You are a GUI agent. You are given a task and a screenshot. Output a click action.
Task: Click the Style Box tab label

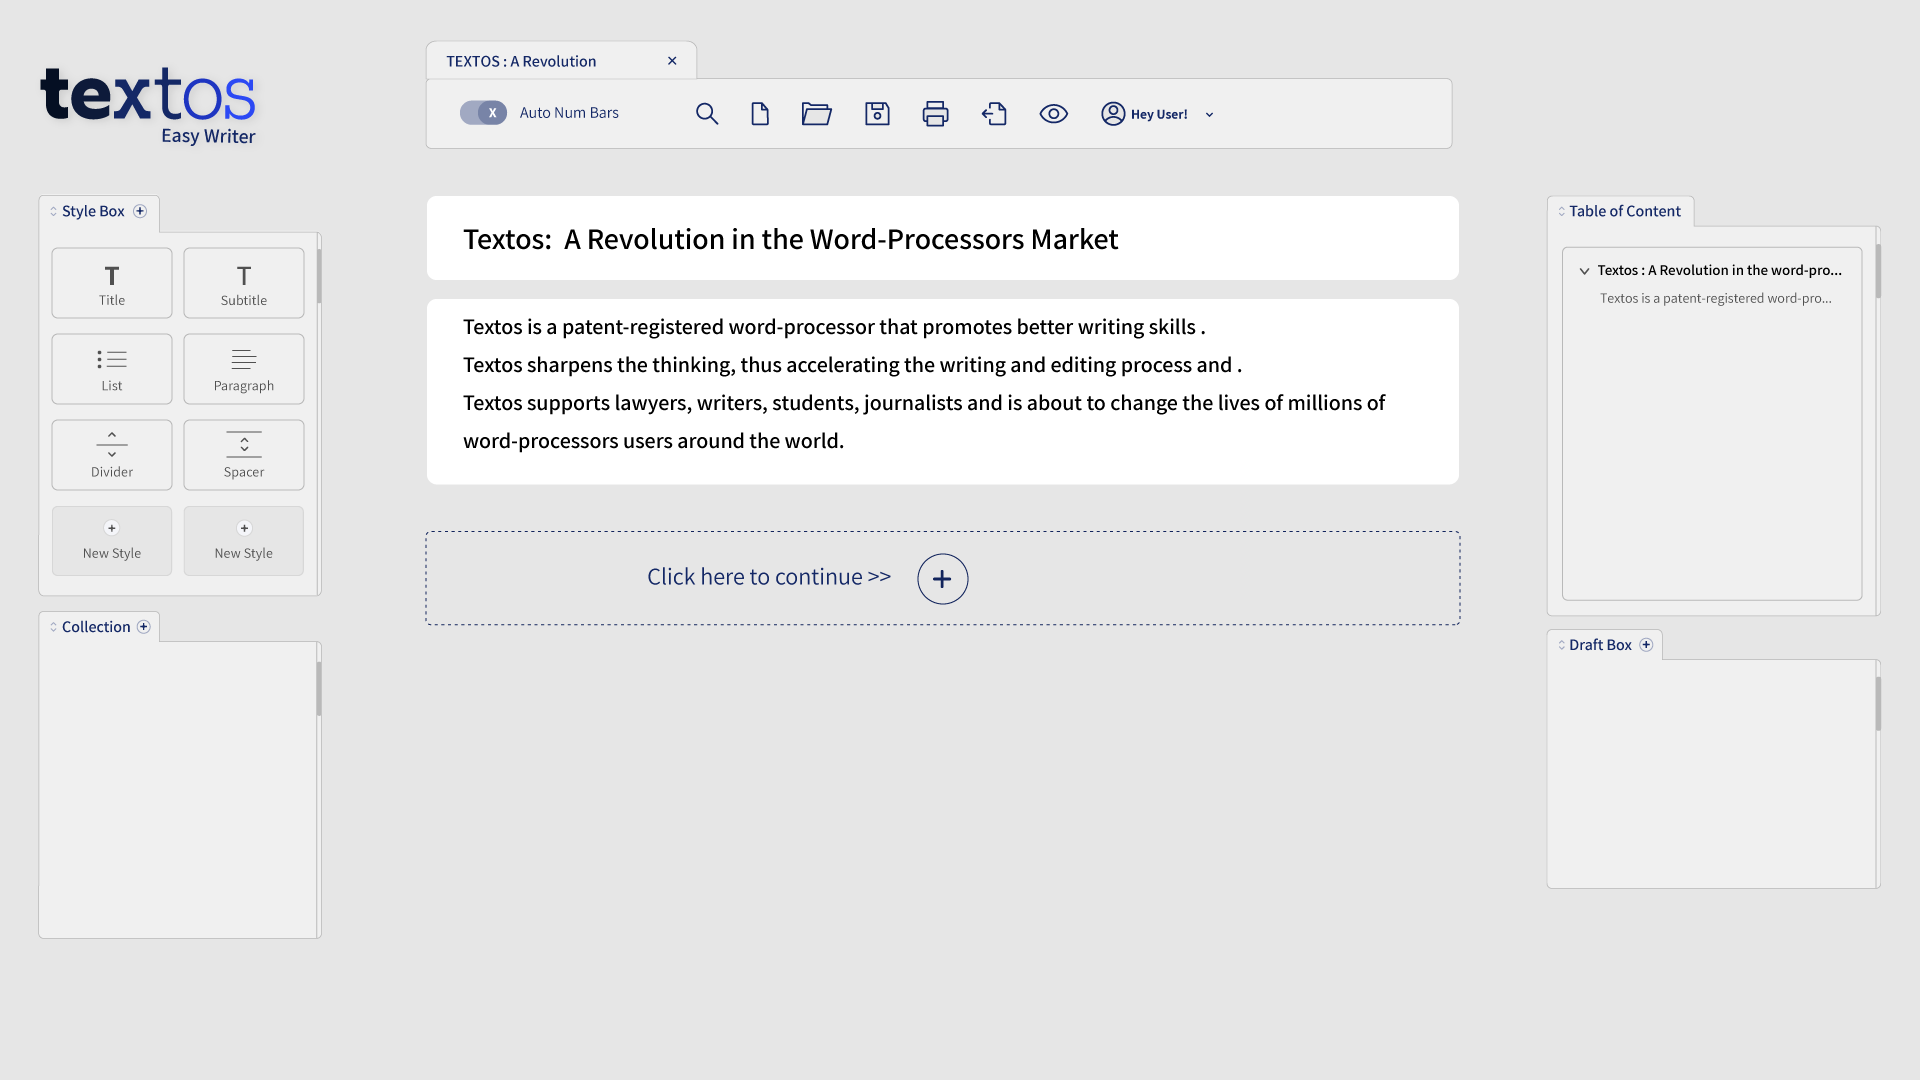pos(93,211)
